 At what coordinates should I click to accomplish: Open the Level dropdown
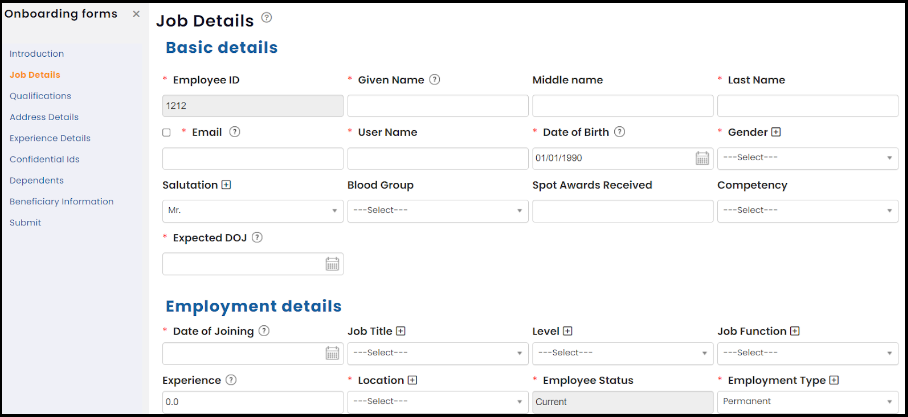pos(623,353)
